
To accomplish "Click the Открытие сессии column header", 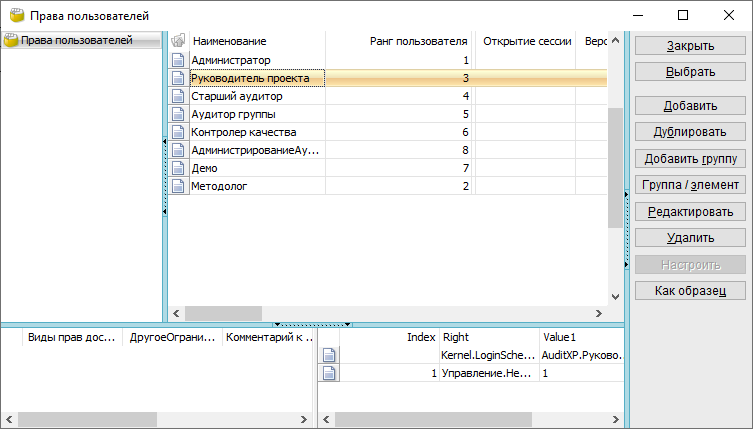I will 526,41.
